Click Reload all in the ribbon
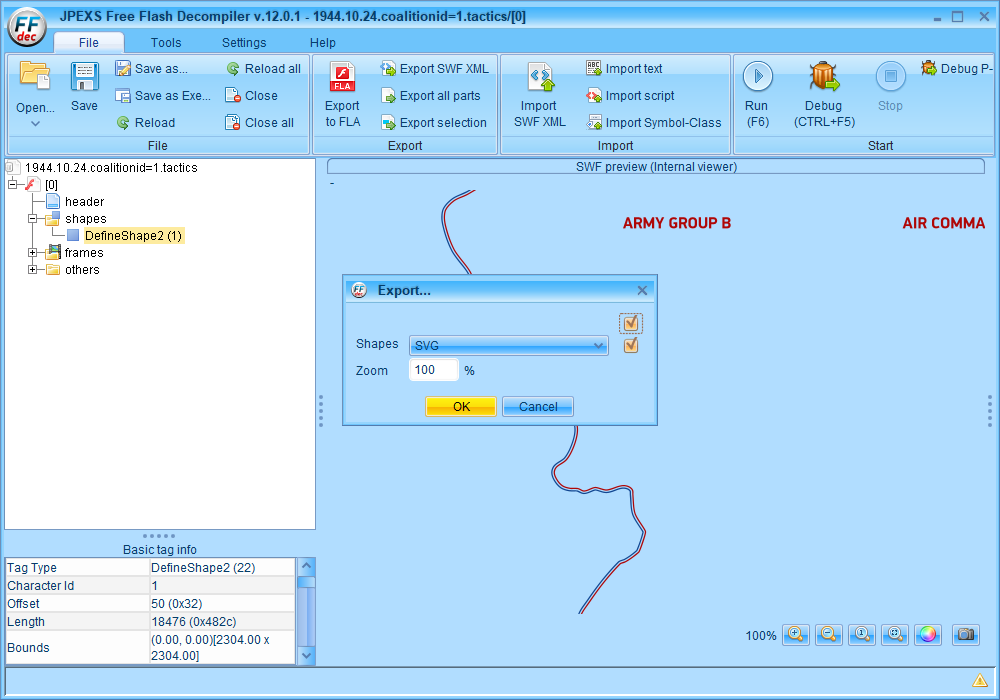Screen dimensions: 1000x700 [263, 69]
